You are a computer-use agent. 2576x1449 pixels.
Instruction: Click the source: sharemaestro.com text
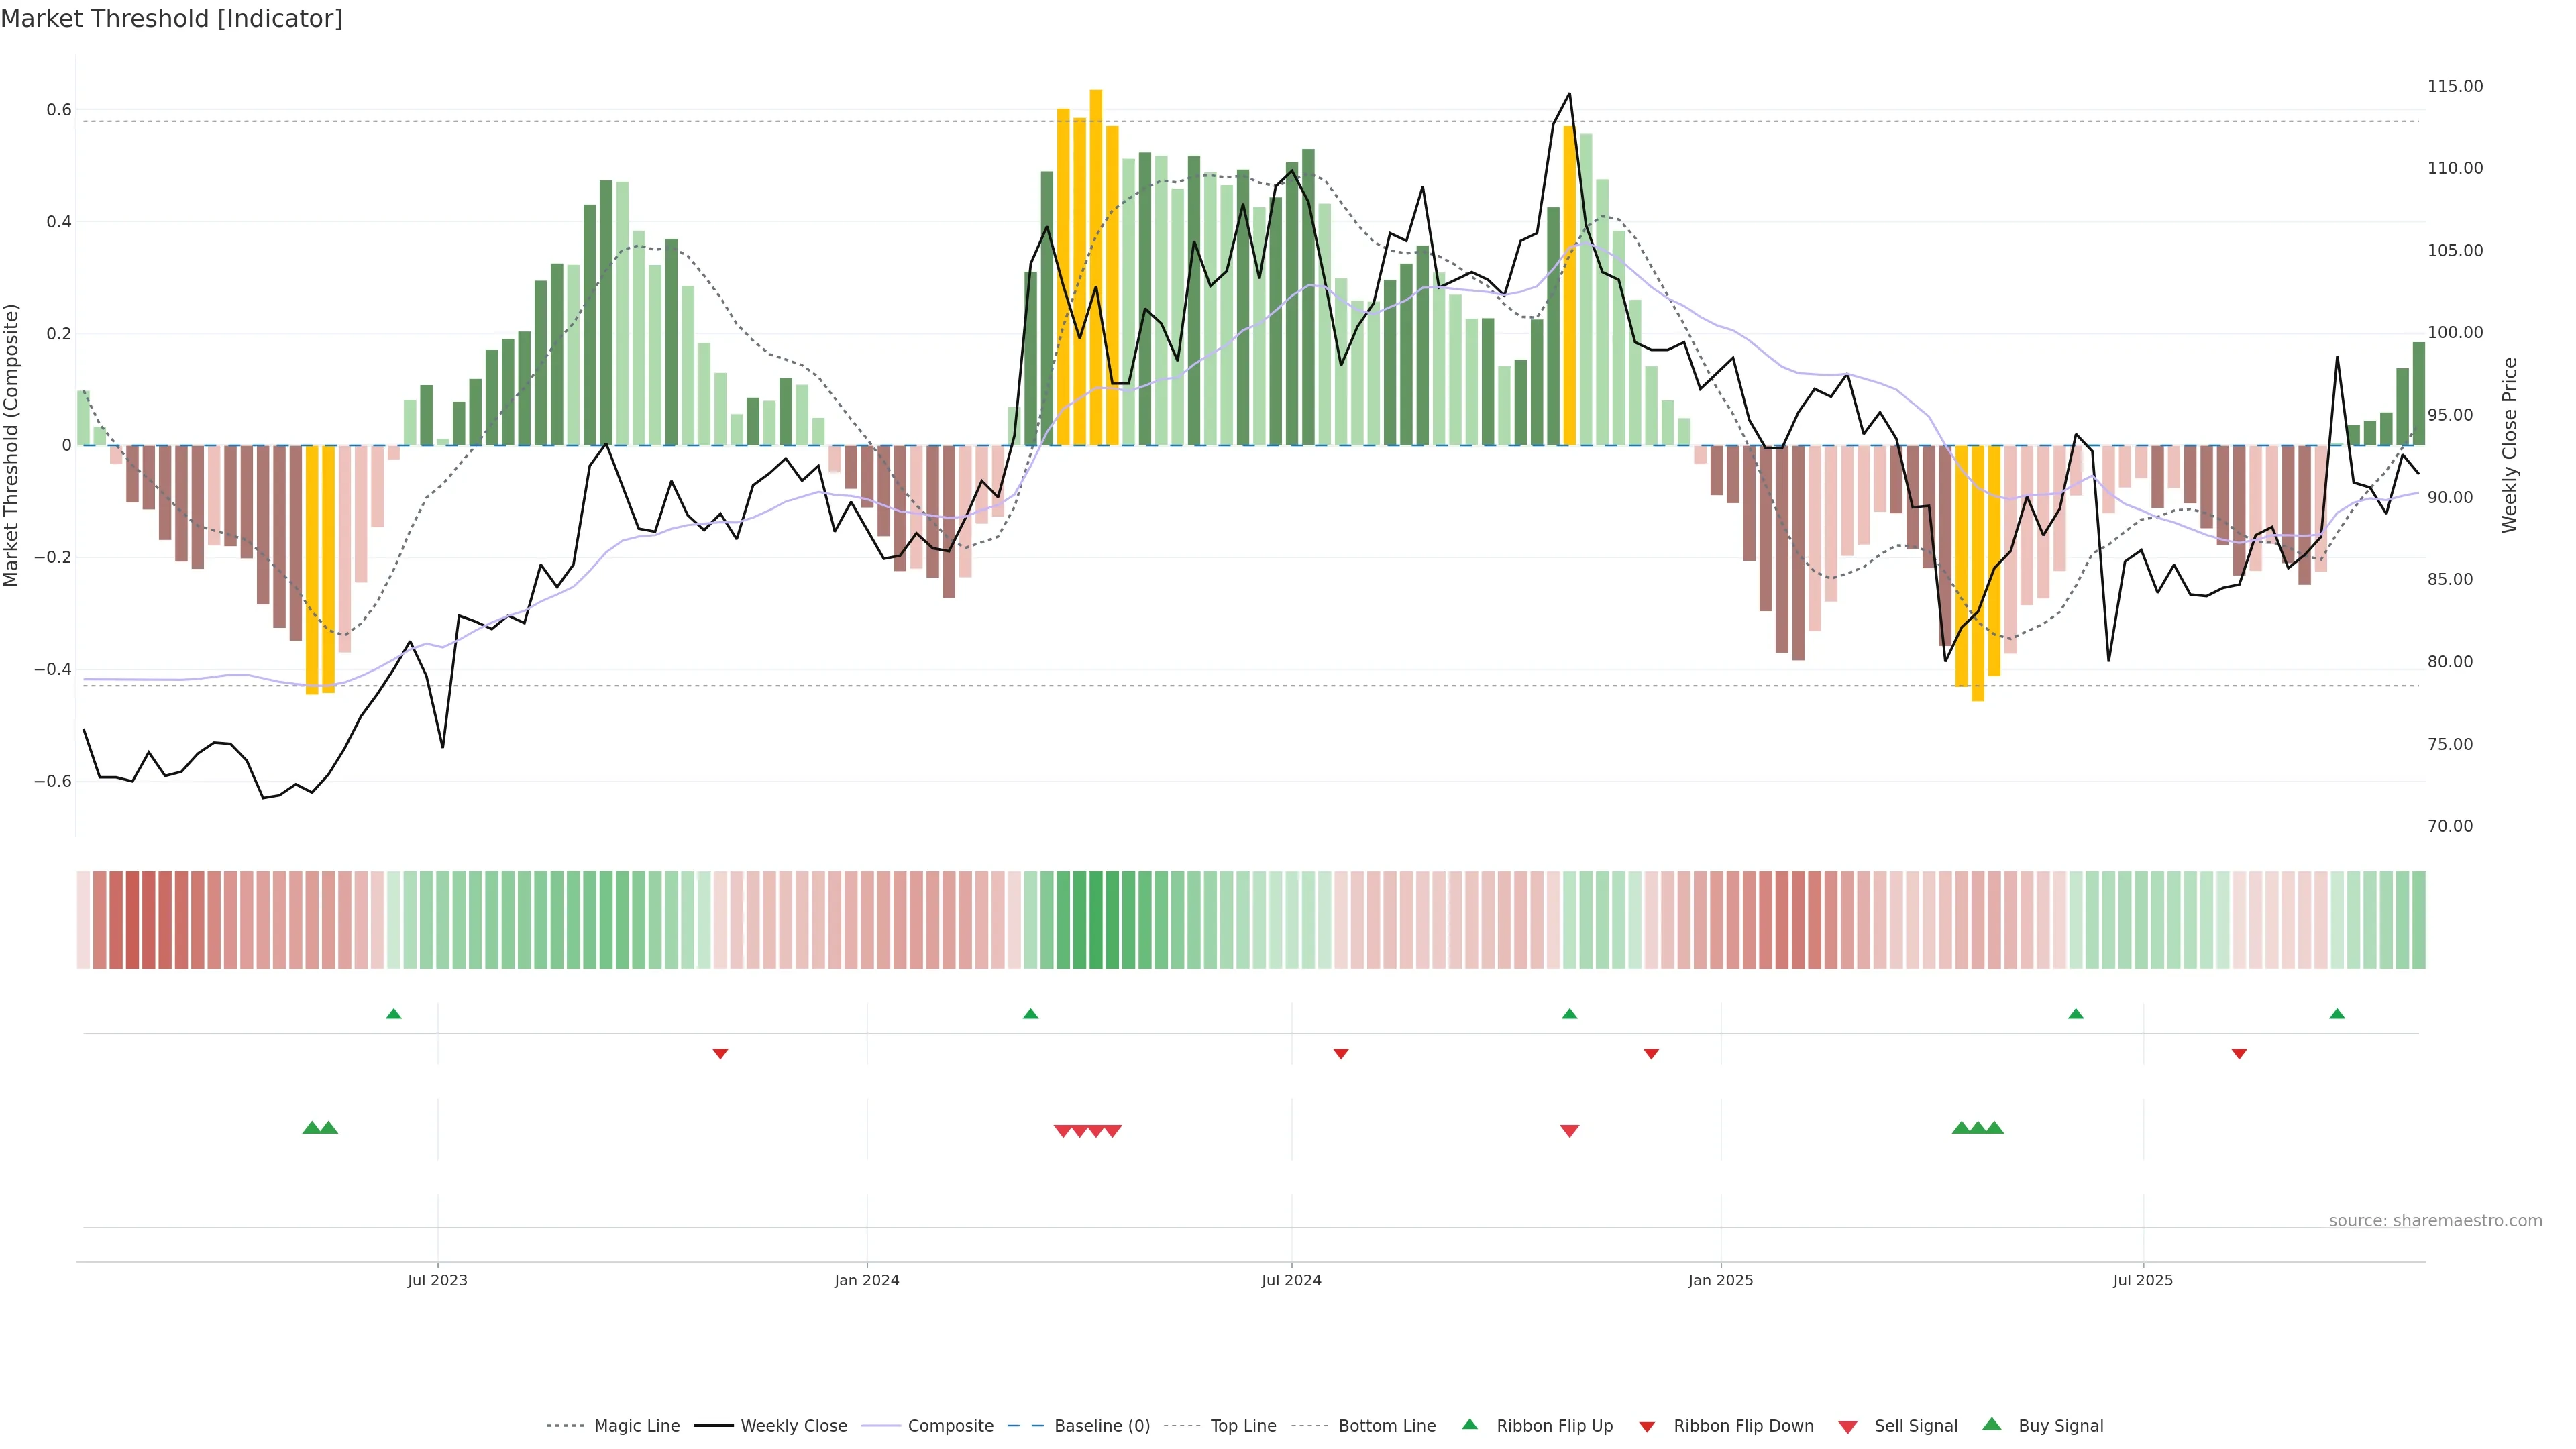(x=2435, y=1220)
